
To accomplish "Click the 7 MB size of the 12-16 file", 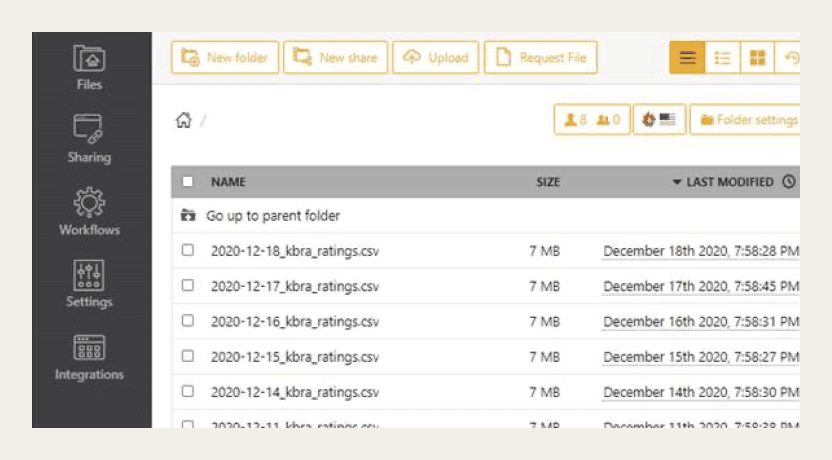I will (x=544, y=322).
